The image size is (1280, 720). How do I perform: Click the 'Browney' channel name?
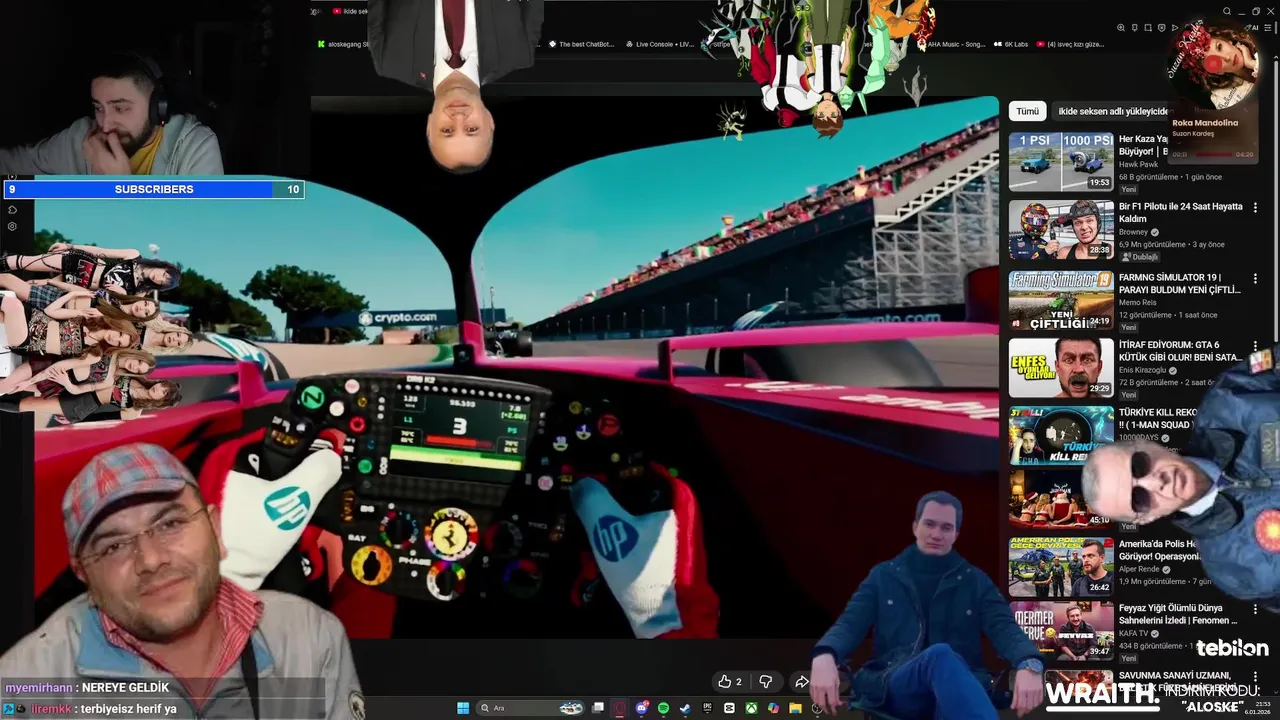(1134, 232)
